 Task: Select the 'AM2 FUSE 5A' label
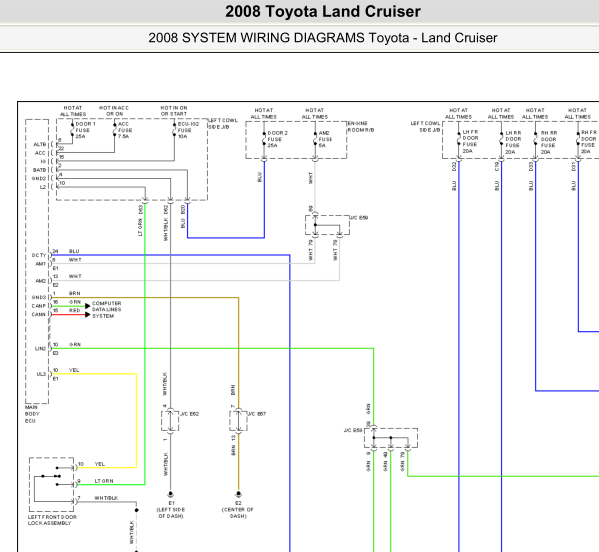pos(325,139)
